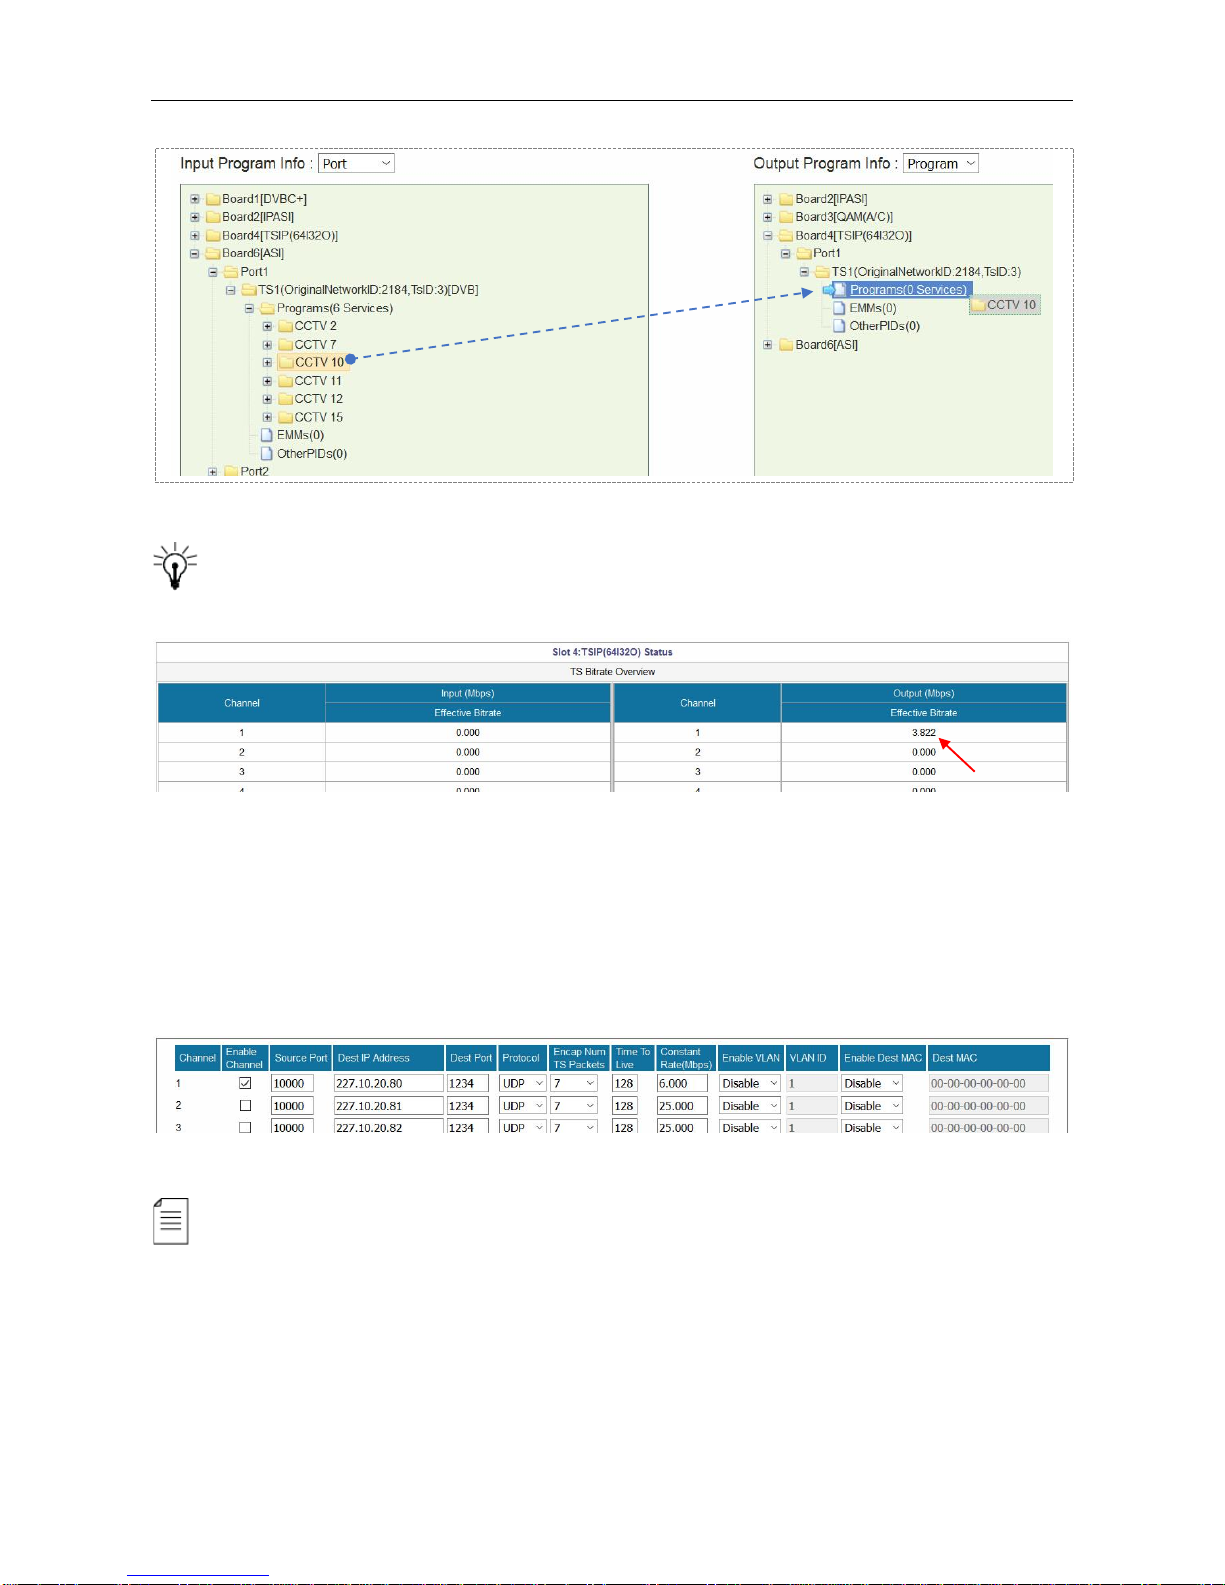The width and height of the screenshot is (1225, 1585).
Task: Expand Board2[IPASI] in the output tree
Action: coord(768,199)
